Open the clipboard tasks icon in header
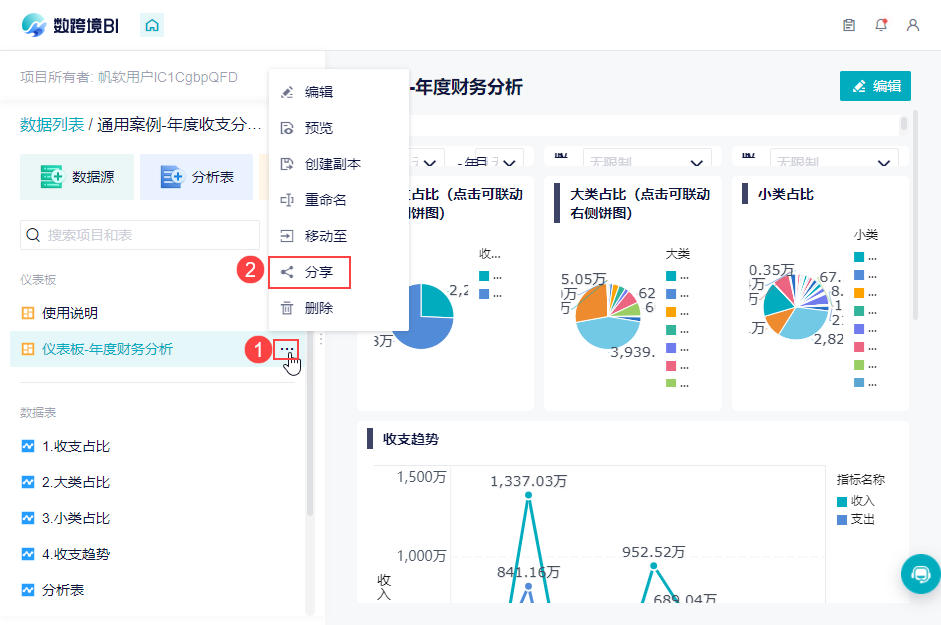The height and width of the screenshot is (625, 941). point(849,25)
